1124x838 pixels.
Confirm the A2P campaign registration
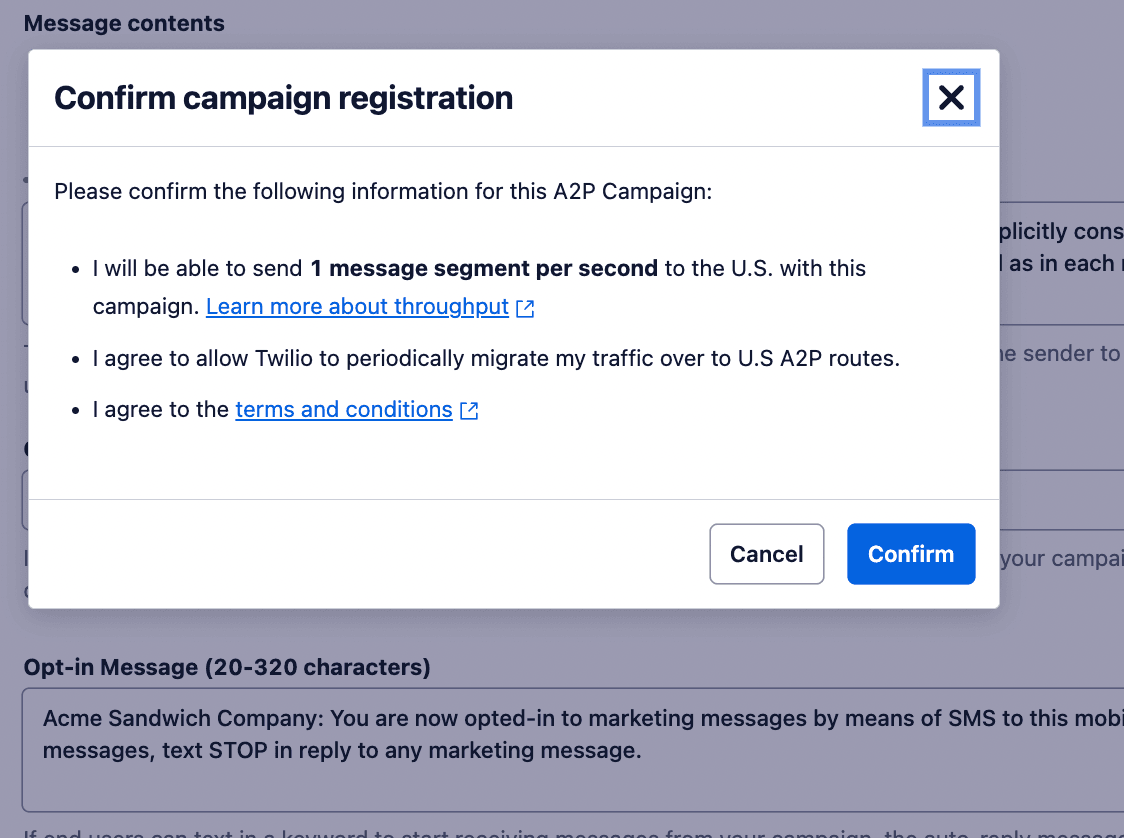pyautogui.click(x=910, y=553)
